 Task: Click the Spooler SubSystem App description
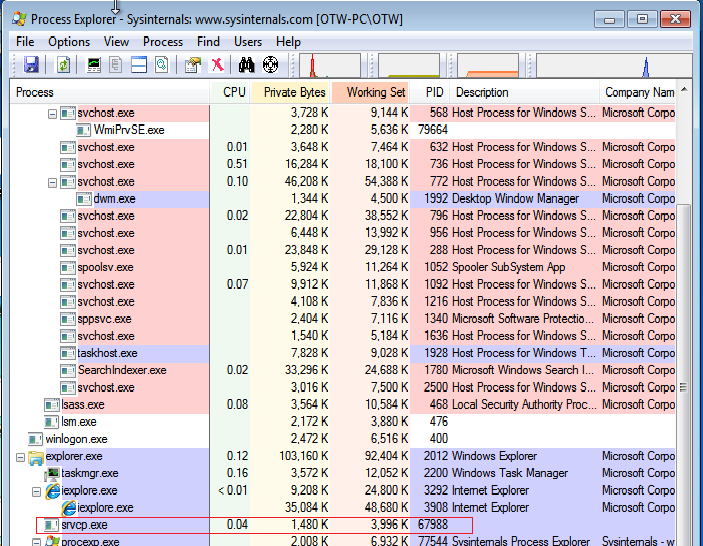[508, 267]
